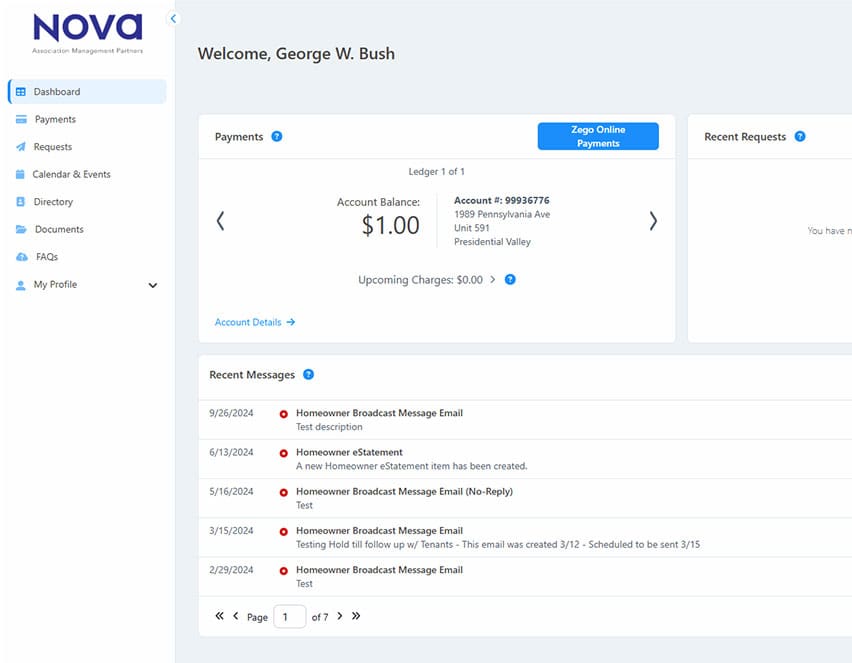Image resolution: width=852 pixels, height=663 pixels.
Task: Click the Calendar & Events sidebar icon
Action: [21, 174]
